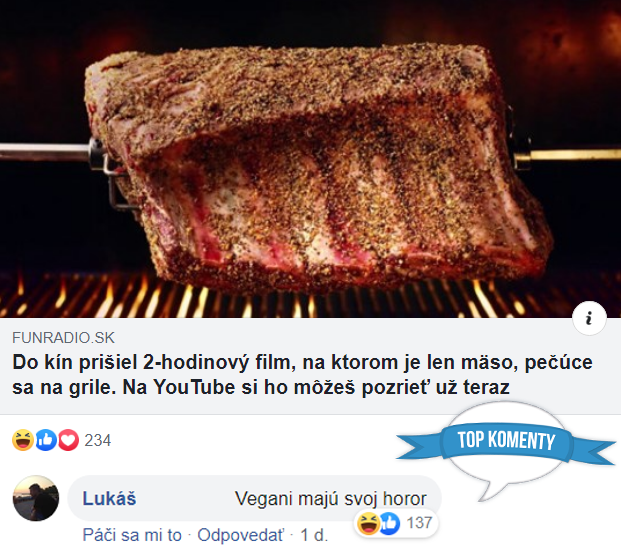Click the laughing emoji on Lukáš's comment
The width and height of the screenshot is (621, 556).
[368, 523]
